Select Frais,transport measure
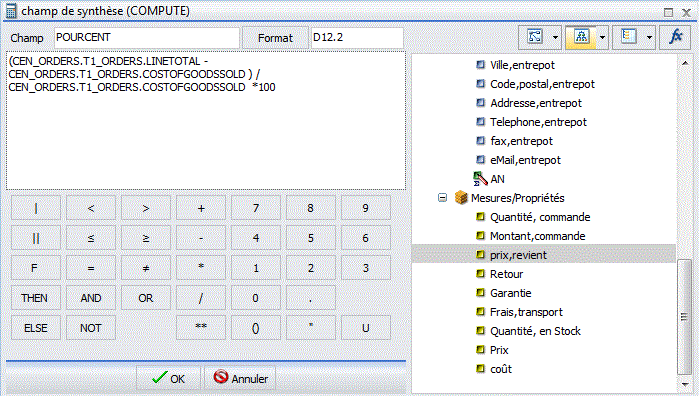Viewport: 699px width, 396px height. click(526, 312)
